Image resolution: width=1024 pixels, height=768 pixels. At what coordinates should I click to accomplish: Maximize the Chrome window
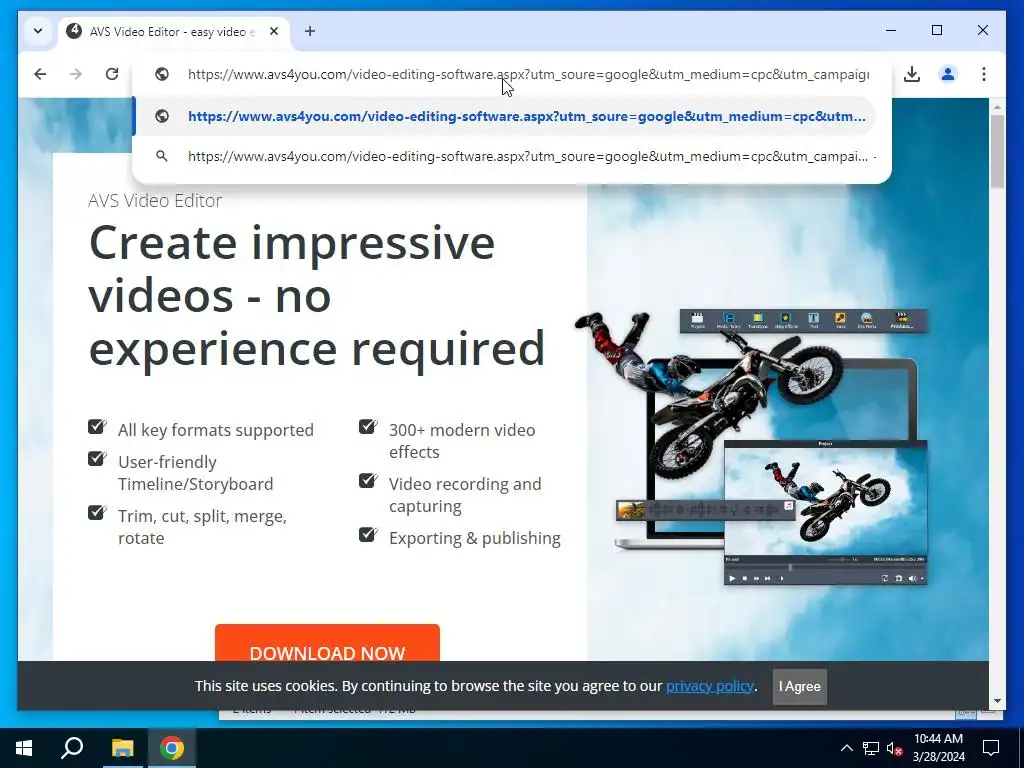[936, 30]
